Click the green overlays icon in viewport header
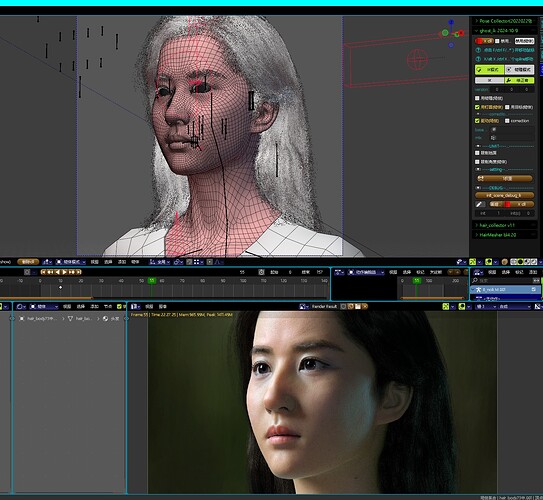Screen dimensions: 543x500 pos(489,262)
